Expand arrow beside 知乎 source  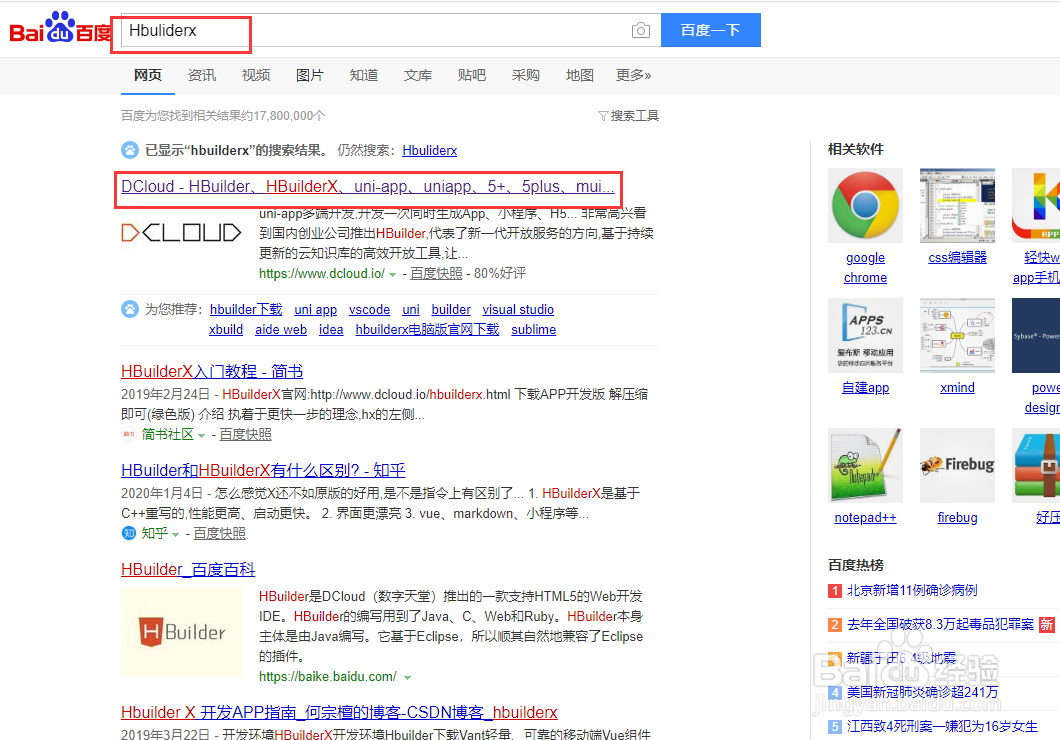[x=176, y=535]
